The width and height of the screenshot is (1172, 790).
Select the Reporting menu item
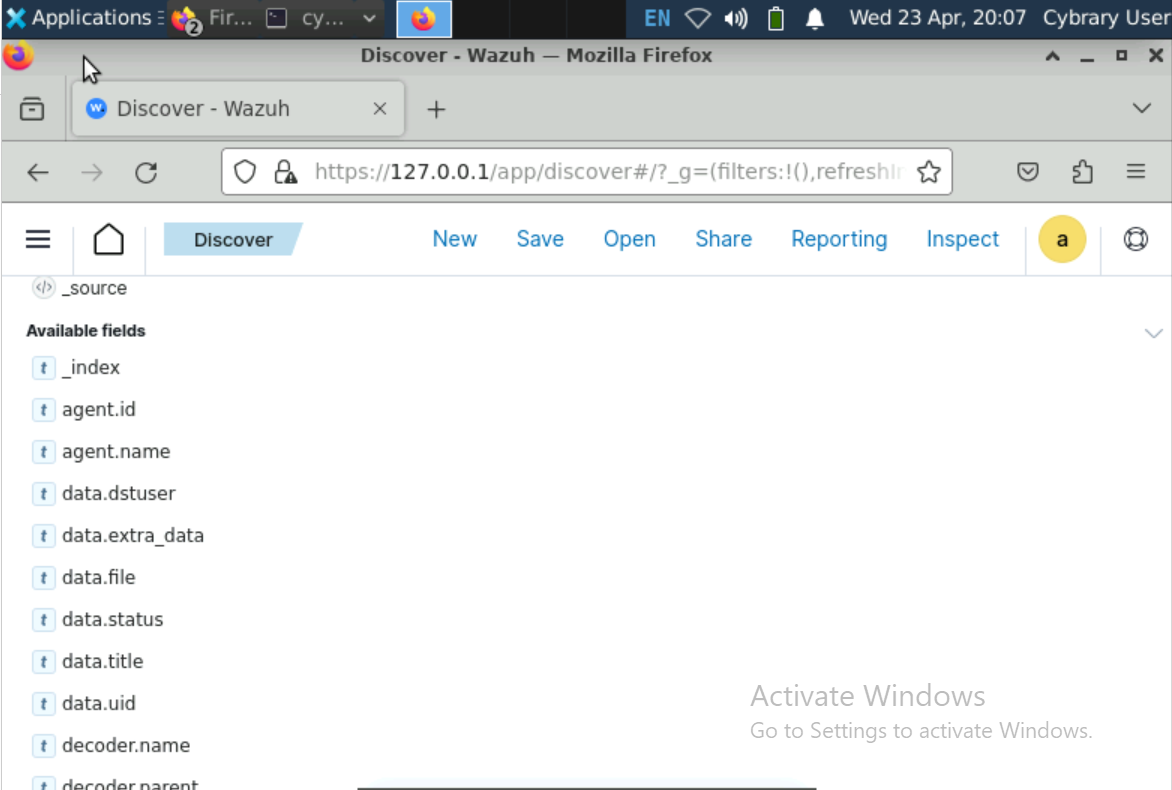[839, 239]
